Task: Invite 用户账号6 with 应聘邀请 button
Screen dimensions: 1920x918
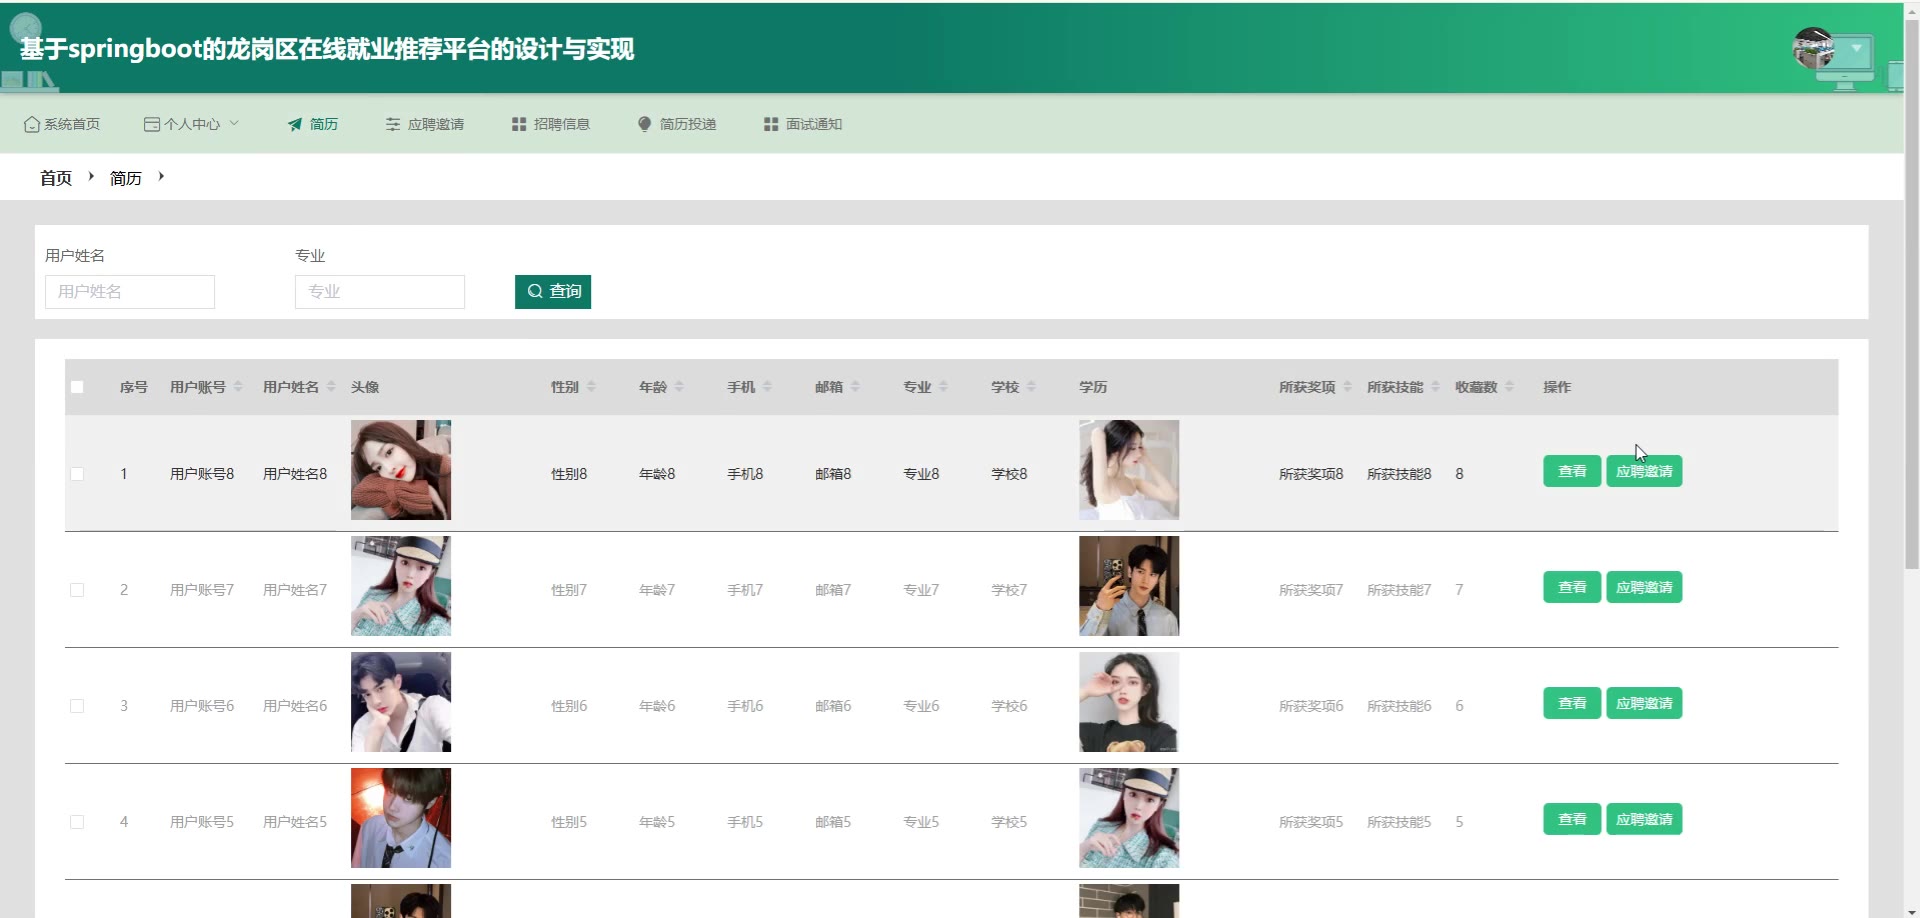Action: (x=1644, y=703)
